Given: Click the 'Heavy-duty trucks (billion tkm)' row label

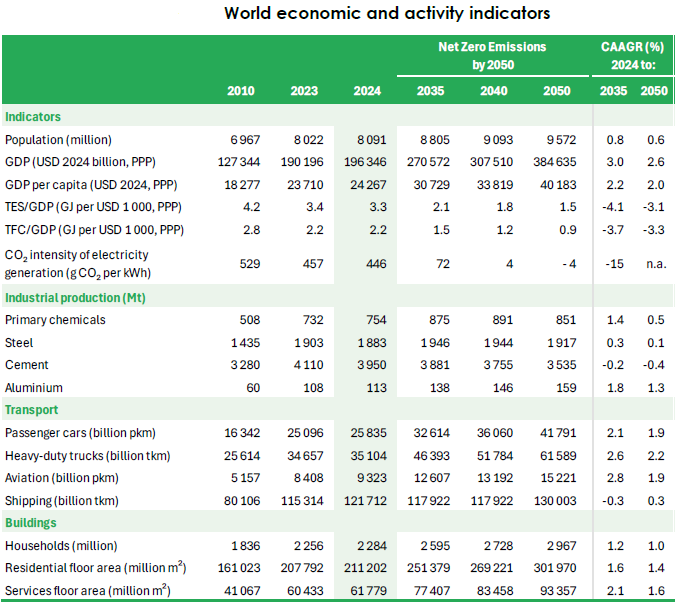Looking at the screenshot, I should [x=88, y=456].
